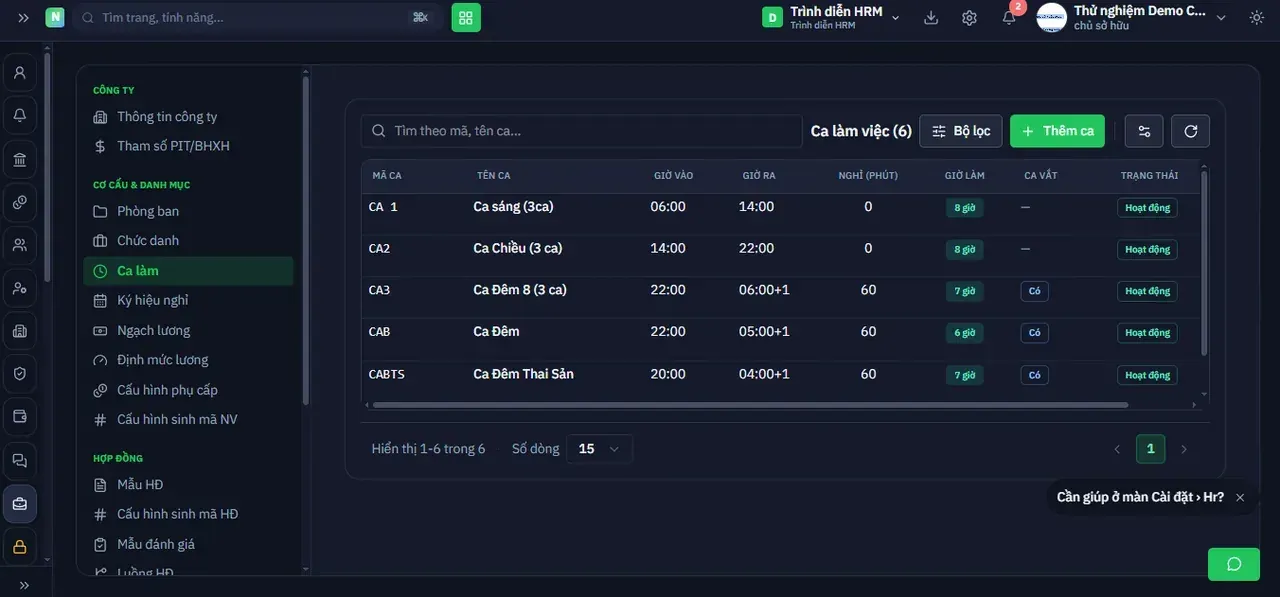Focus the shift search field
The height and width of the screenshot is (597, 1280).
[x=582, y=131]
